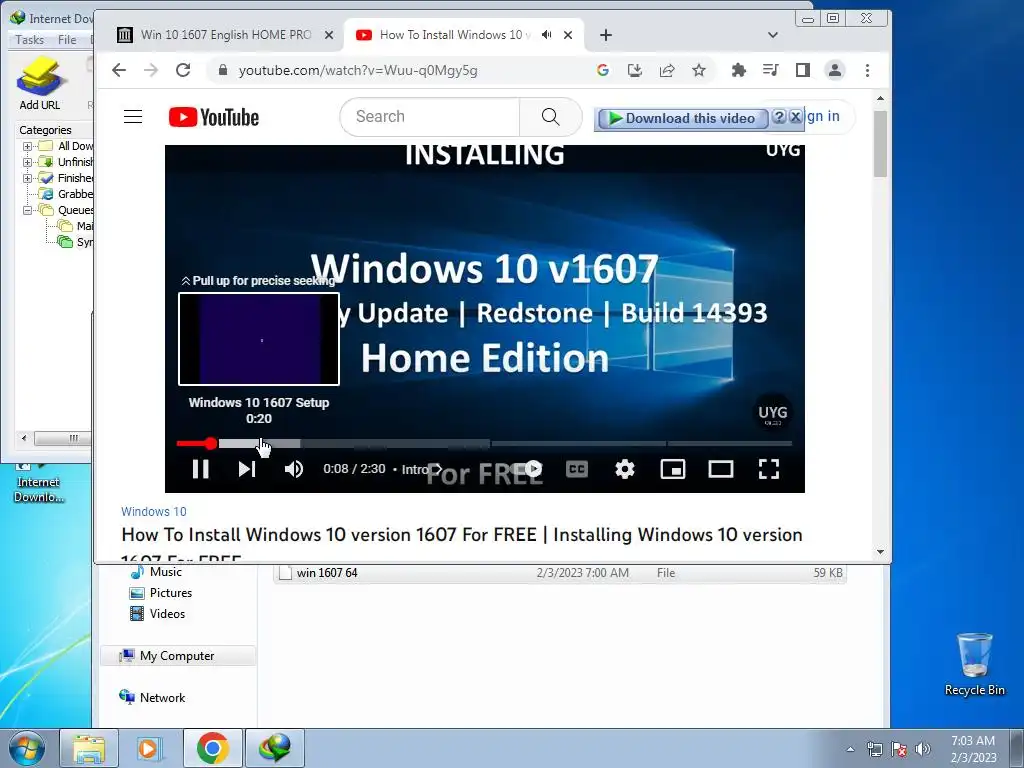Click Add URL in IDM

coord(39,84)
